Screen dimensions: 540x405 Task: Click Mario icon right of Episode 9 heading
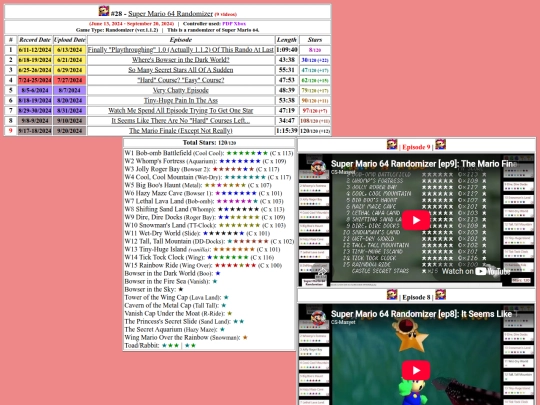click(x=440, y=145)
